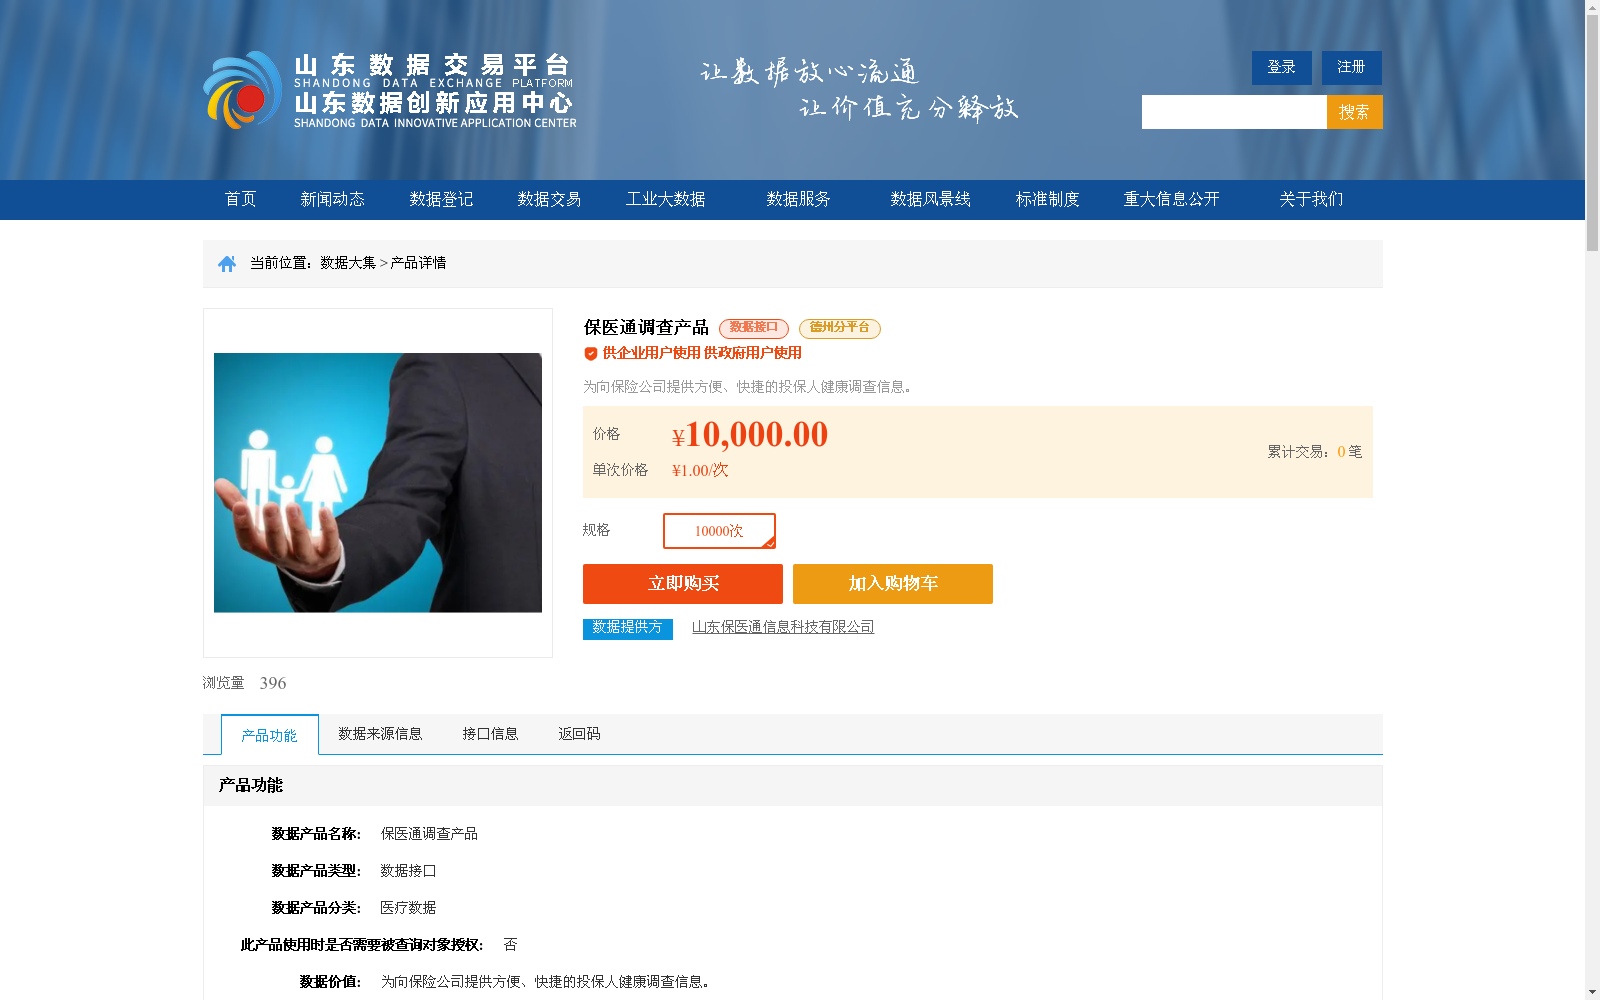Click the orange shield icon beside usage text
Screen dimensions: 1600x1000
click(591, 353)
